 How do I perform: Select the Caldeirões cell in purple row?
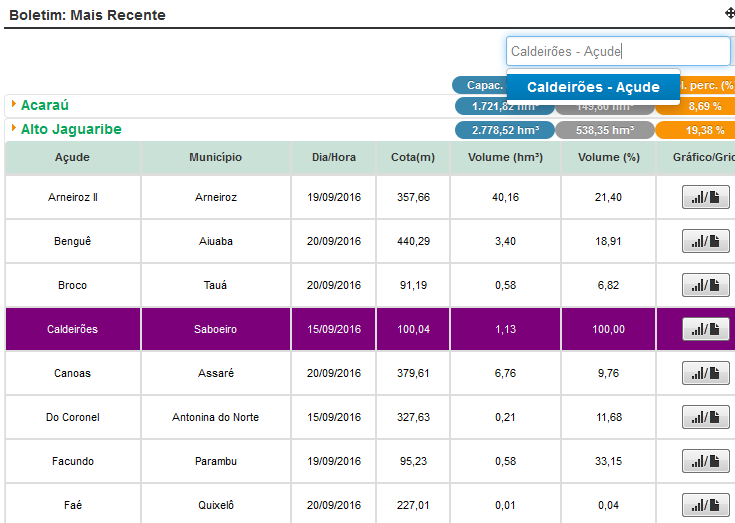pos(72,329)
